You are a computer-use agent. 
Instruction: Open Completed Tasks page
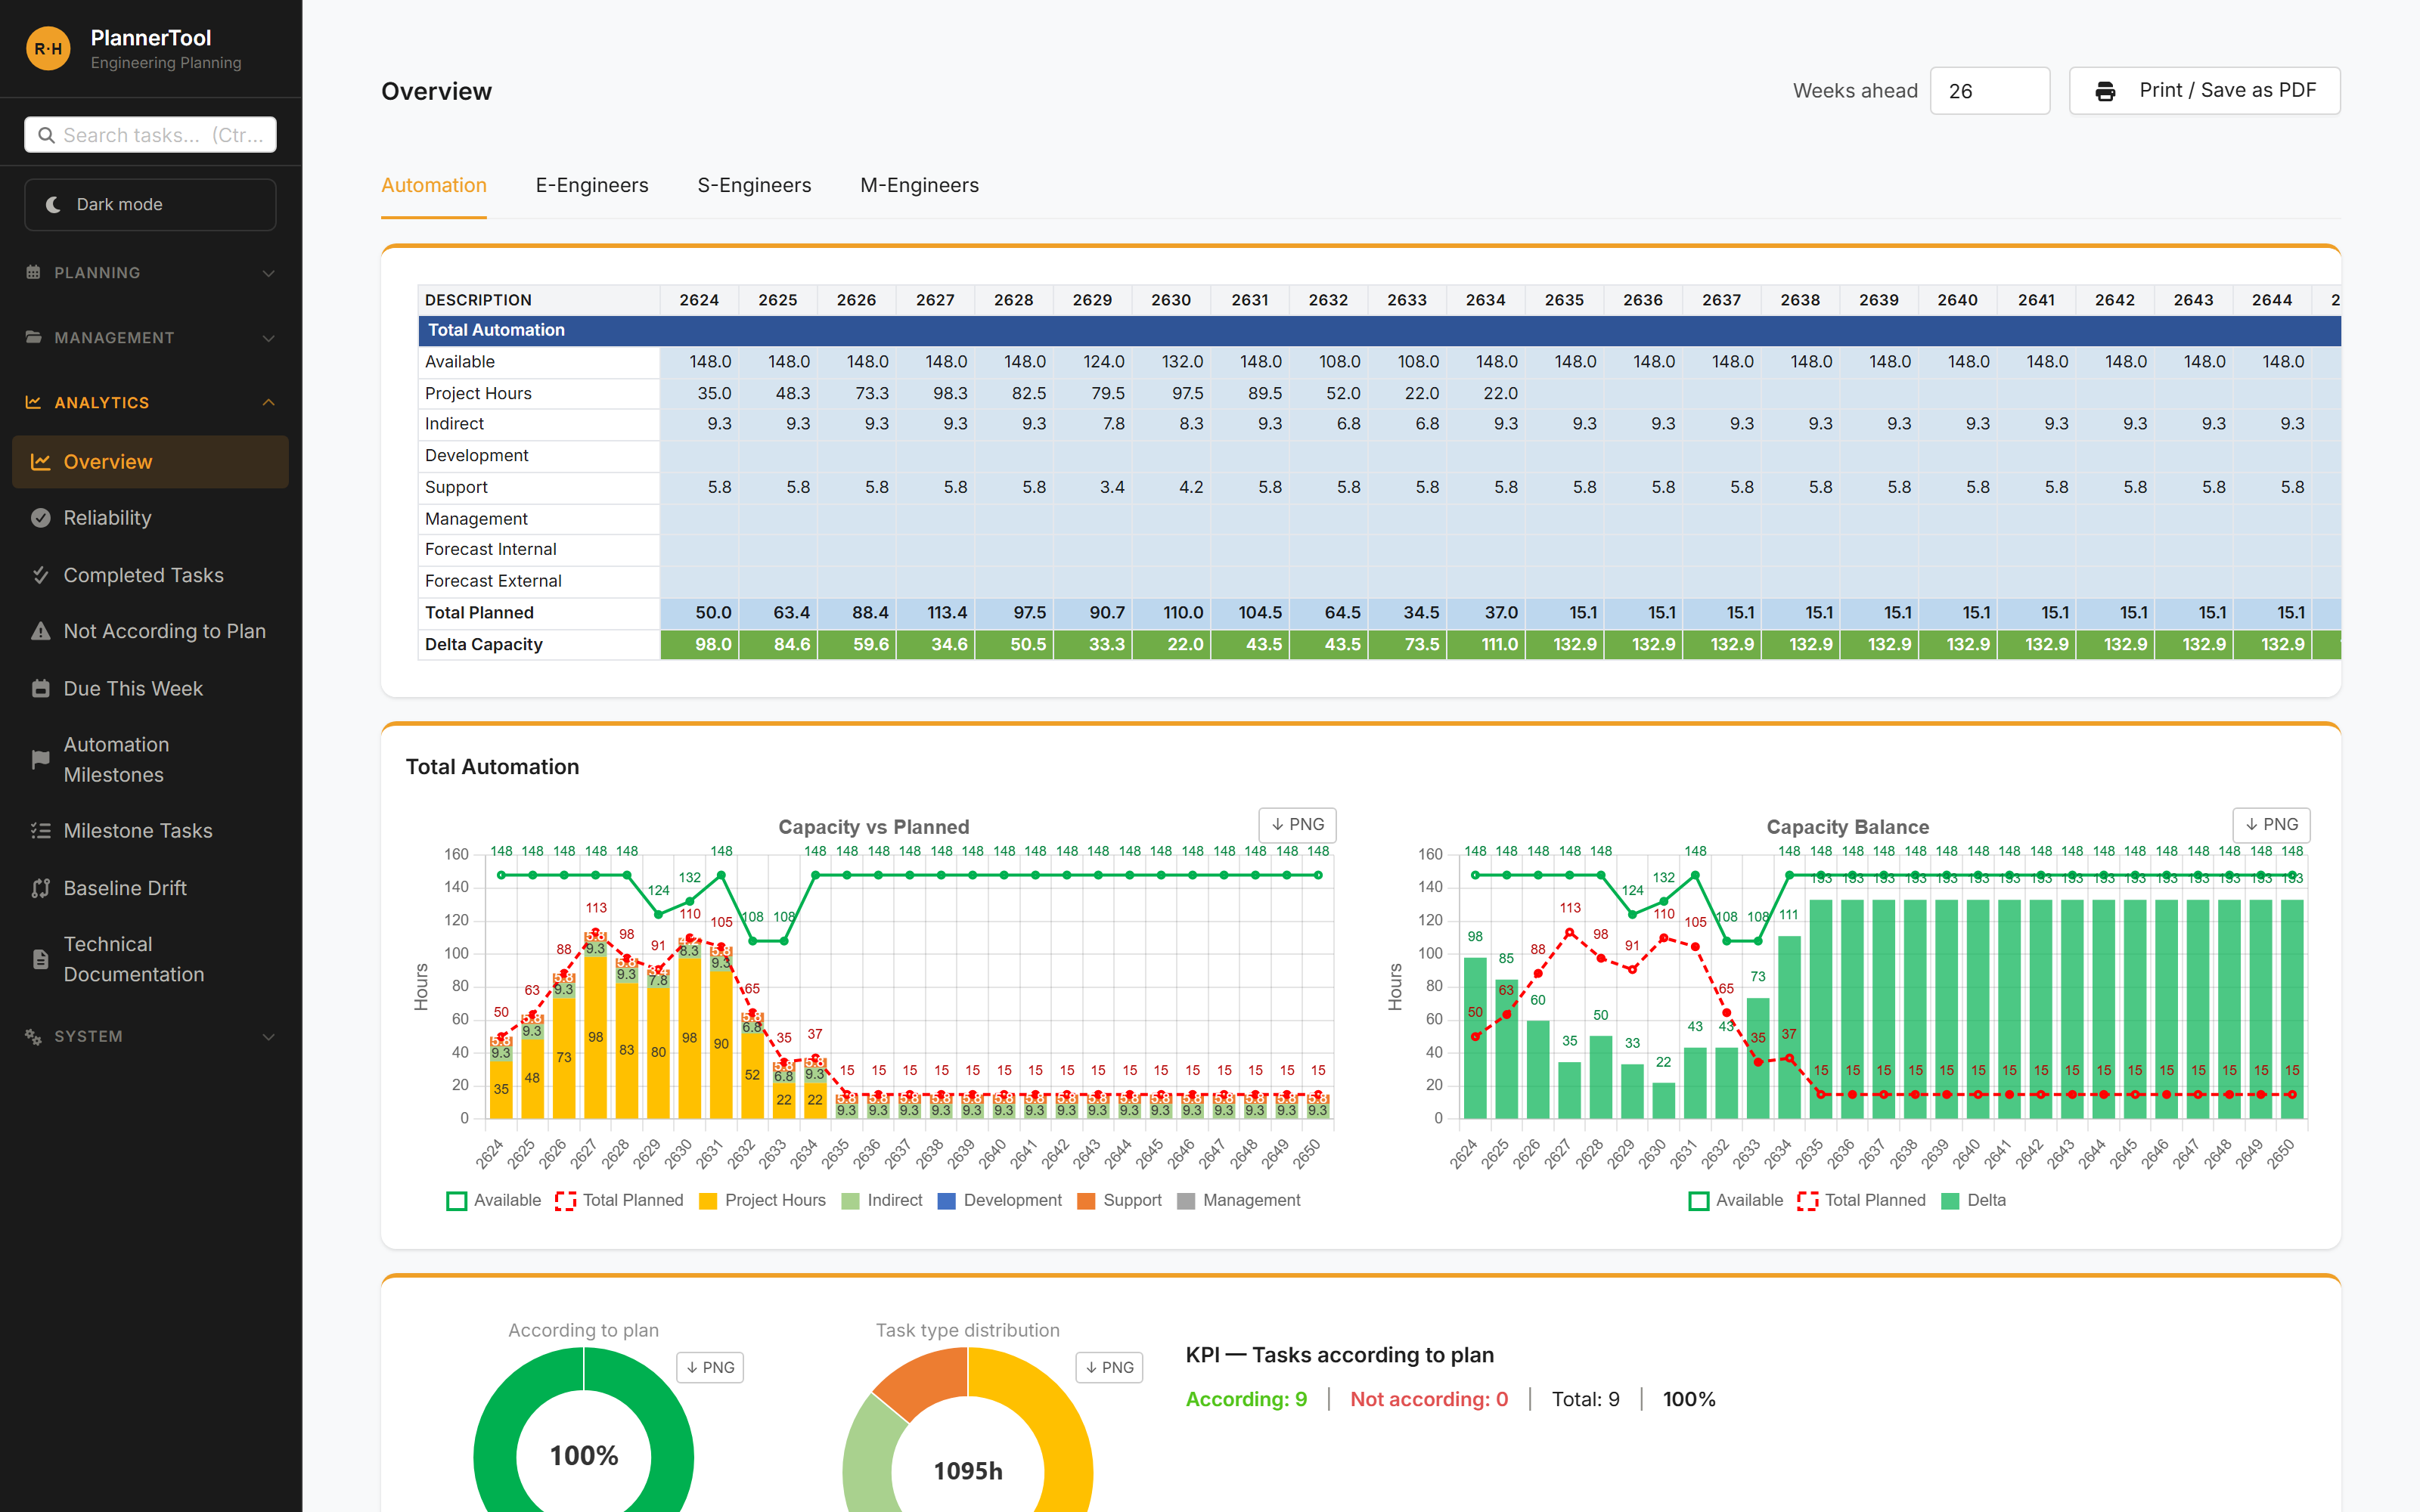(x=150, y=575)
